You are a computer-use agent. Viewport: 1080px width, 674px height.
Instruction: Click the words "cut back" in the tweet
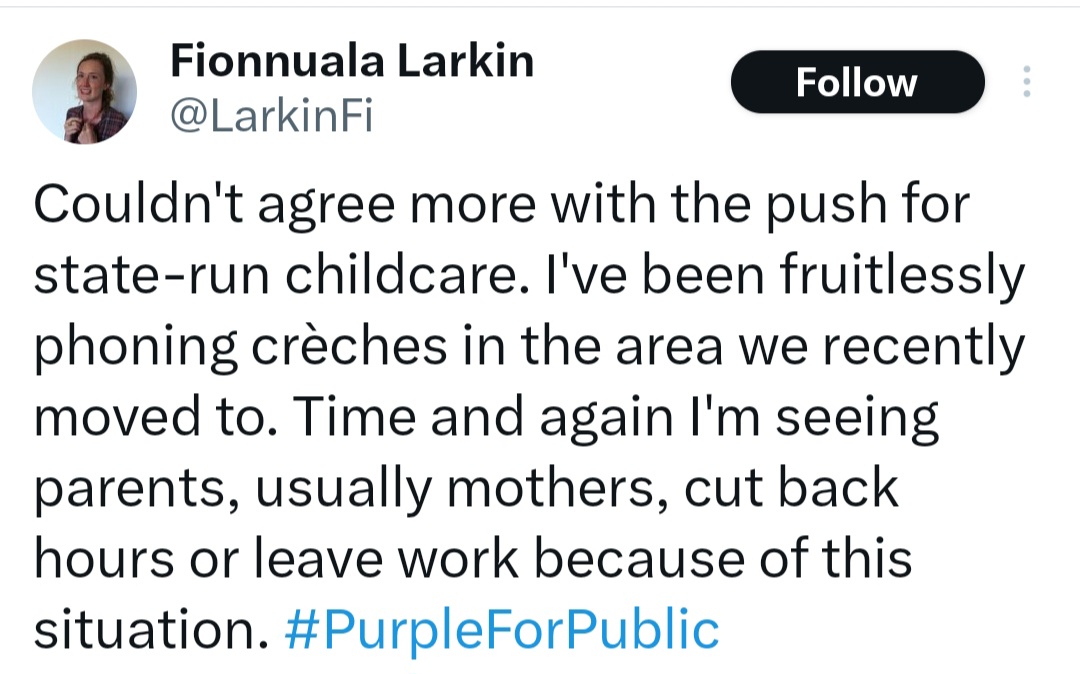(x=791, y=488)
